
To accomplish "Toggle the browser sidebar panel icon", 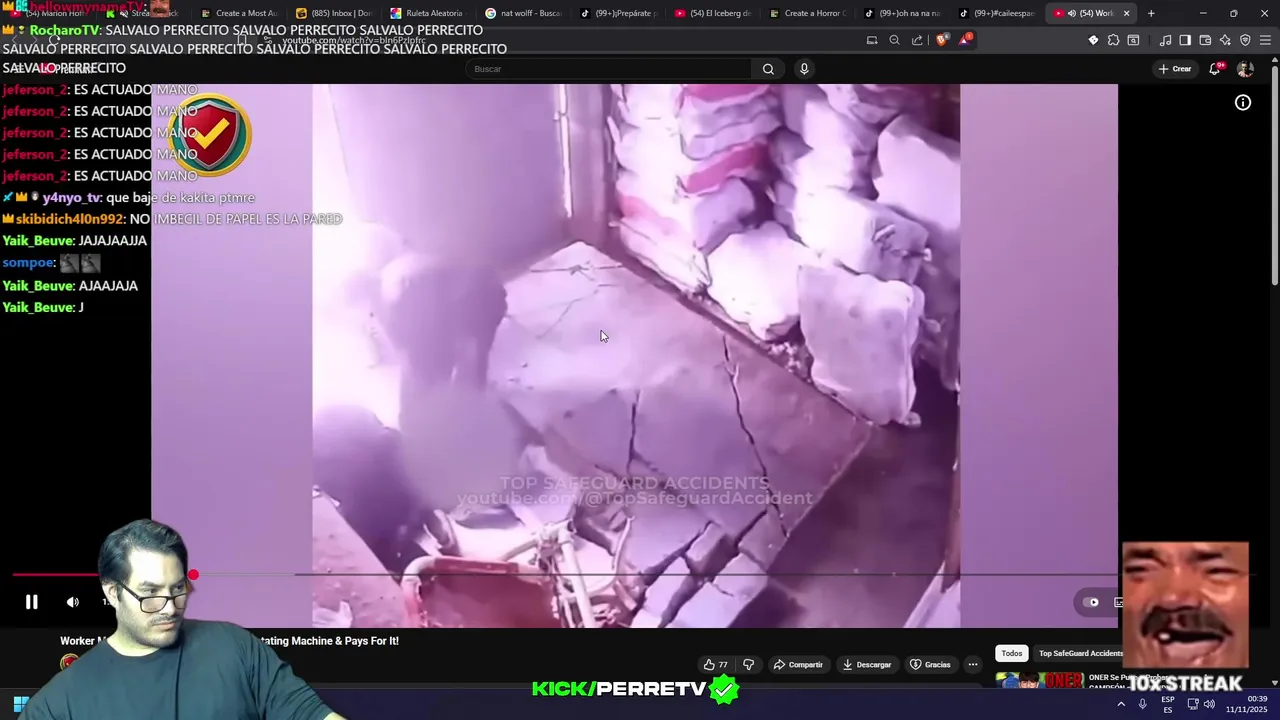I will (x=1185, y=40).
